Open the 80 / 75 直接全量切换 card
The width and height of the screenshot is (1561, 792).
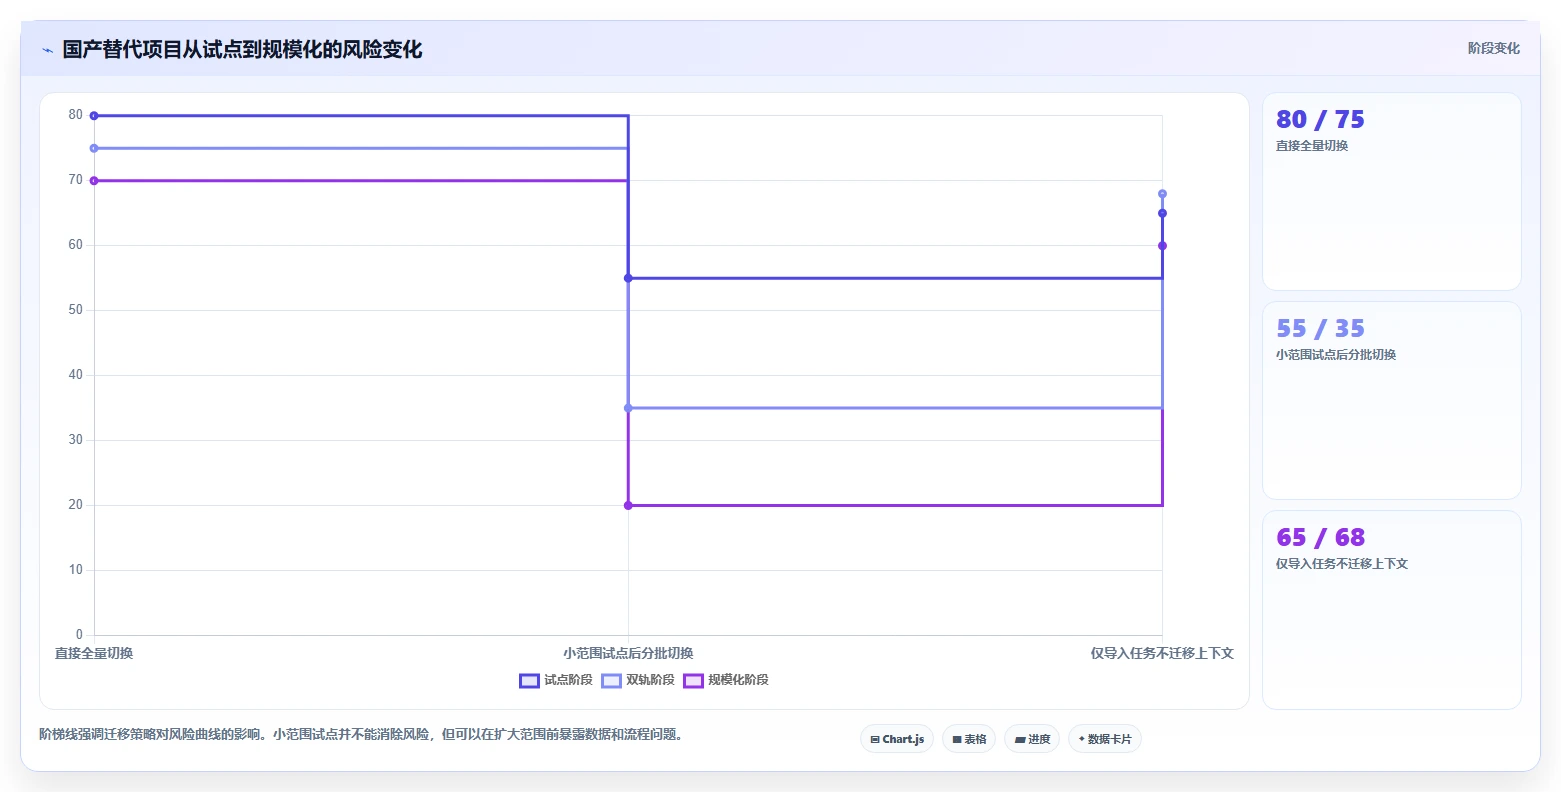click(1391, 191)
